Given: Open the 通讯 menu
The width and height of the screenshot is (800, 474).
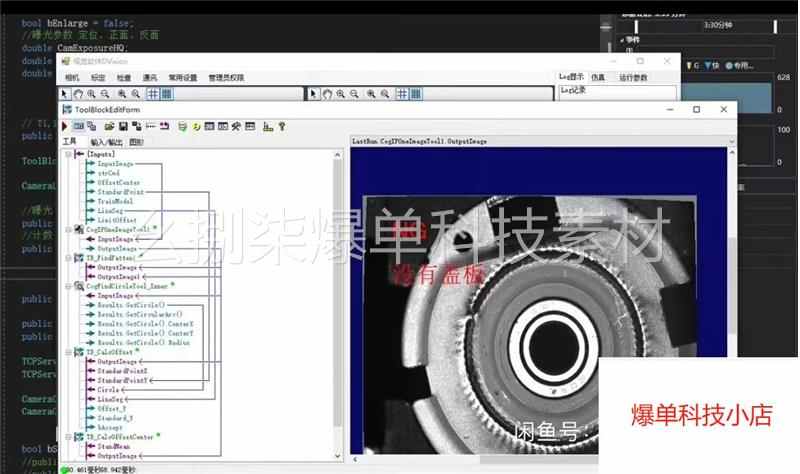Looking at the screenshot, I should [x=150, y=78].
